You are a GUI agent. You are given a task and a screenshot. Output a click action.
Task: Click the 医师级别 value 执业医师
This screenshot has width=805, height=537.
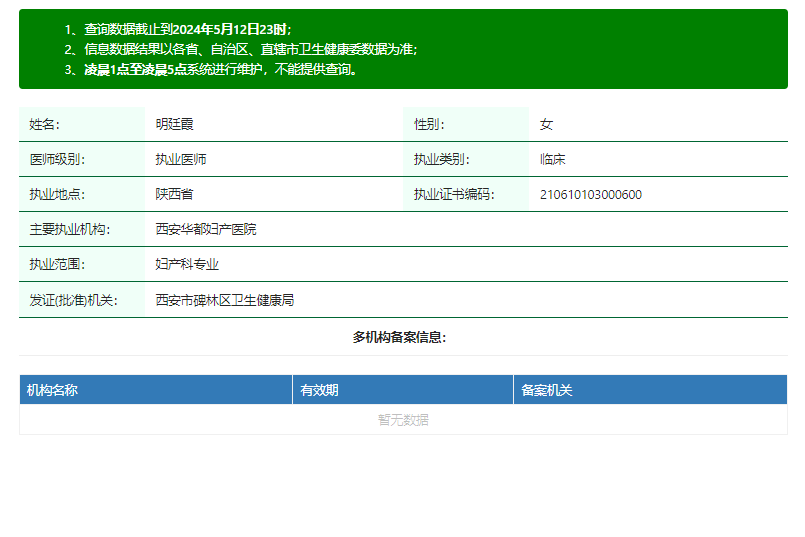[x=181, y=159]
